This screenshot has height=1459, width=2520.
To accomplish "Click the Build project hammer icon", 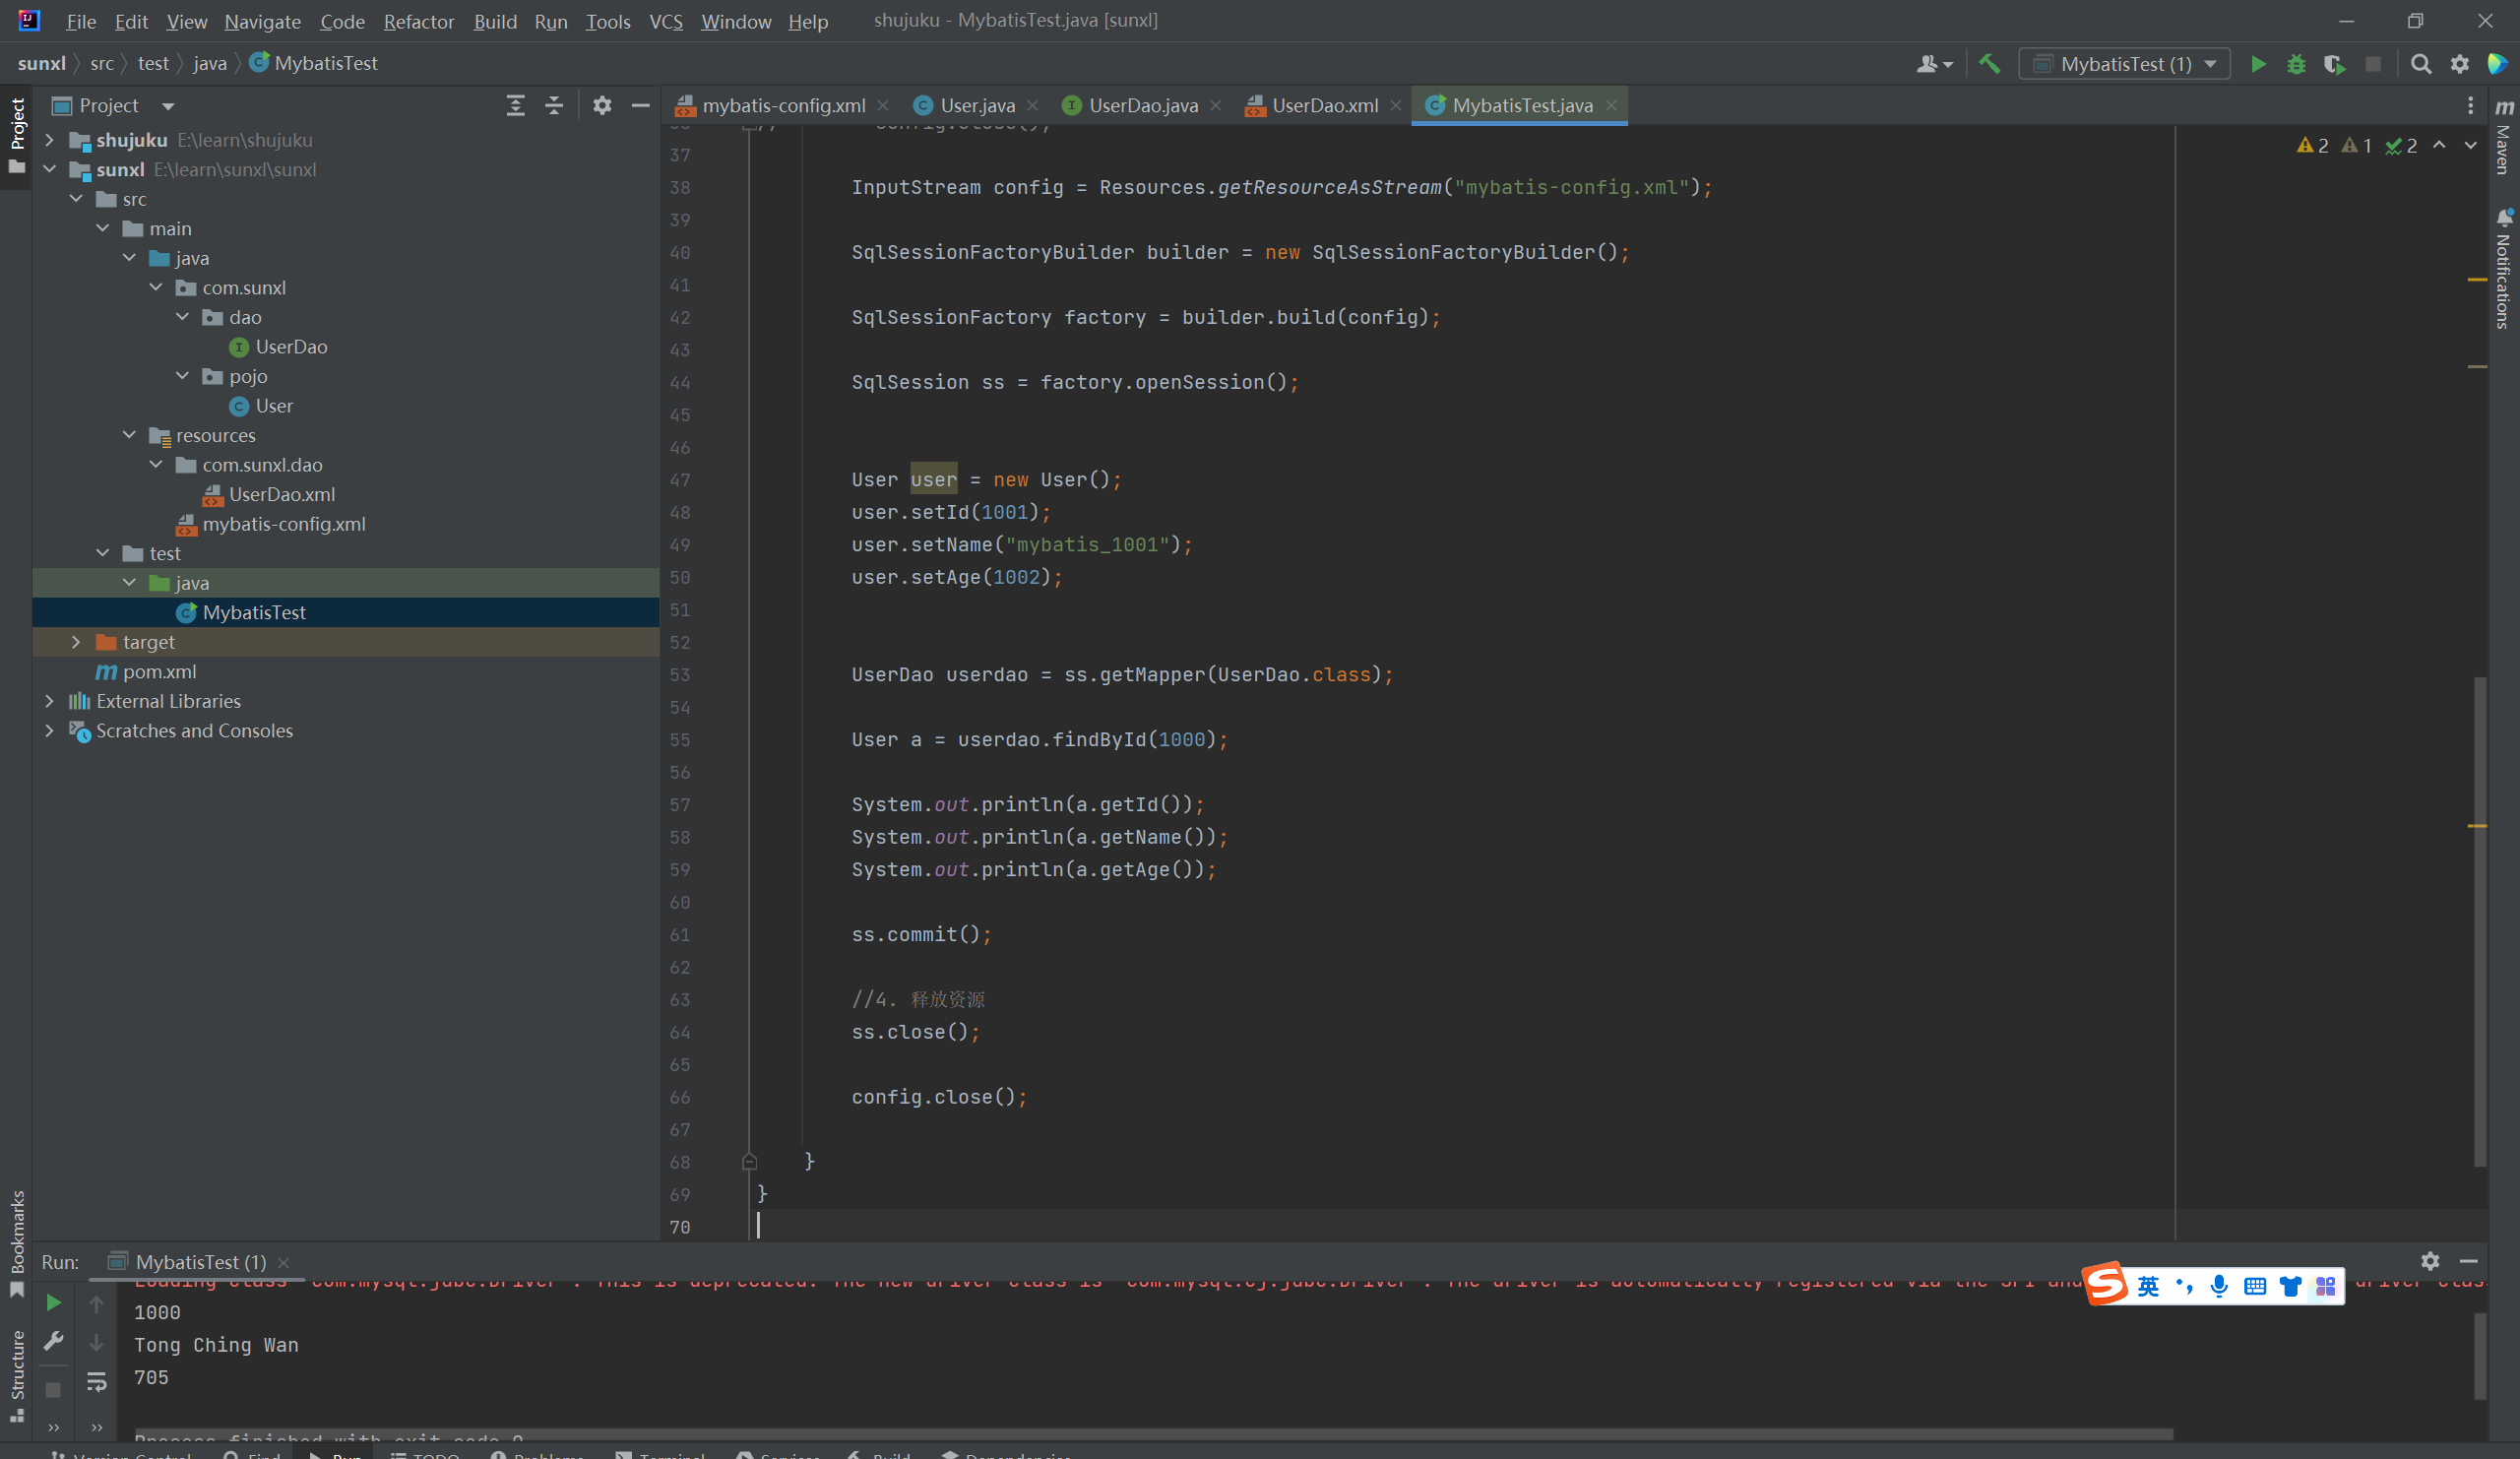I will pos(1989,64).
